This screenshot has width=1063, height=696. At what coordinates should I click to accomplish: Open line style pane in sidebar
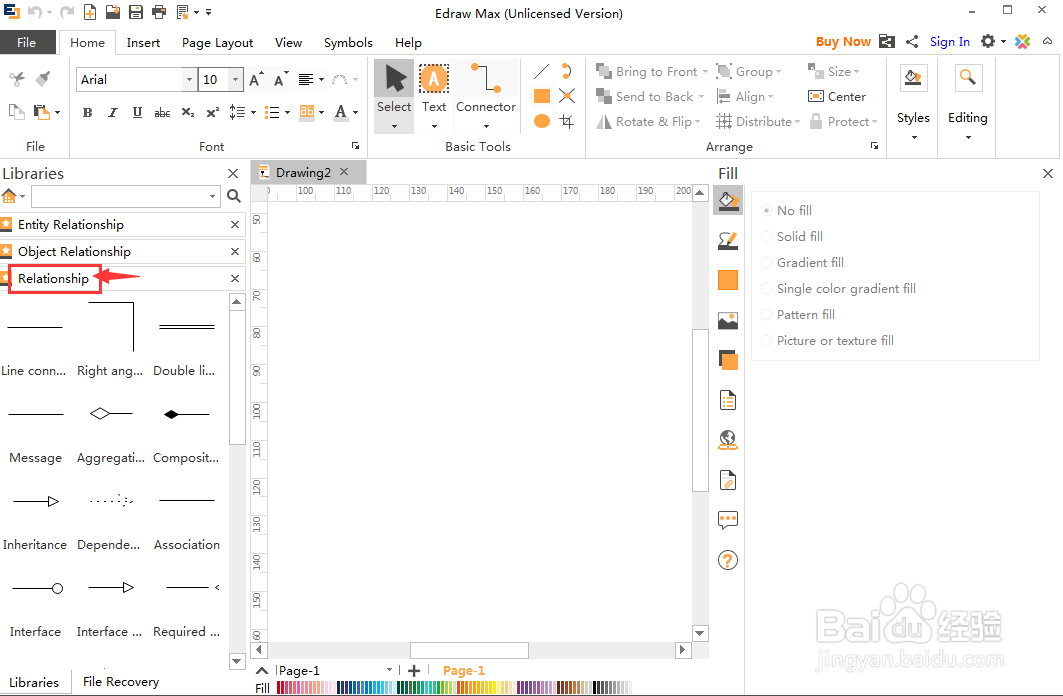(727, 241)
